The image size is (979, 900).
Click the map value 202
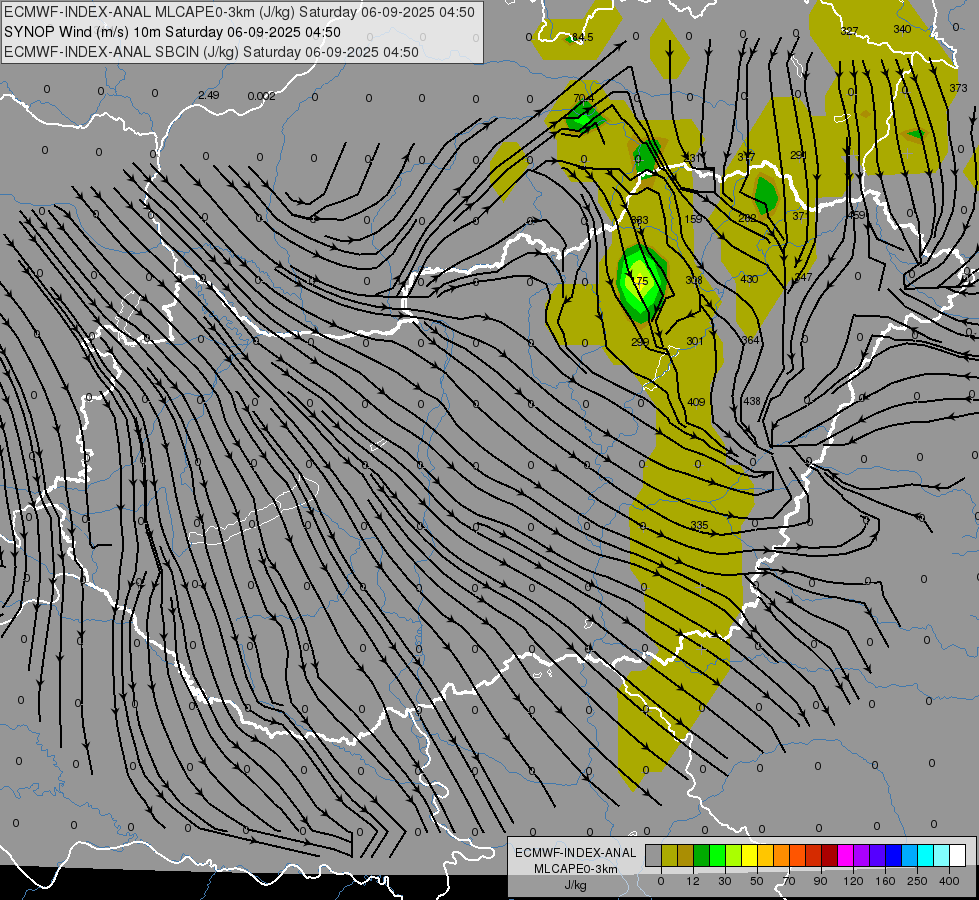[x=747, y=218]
